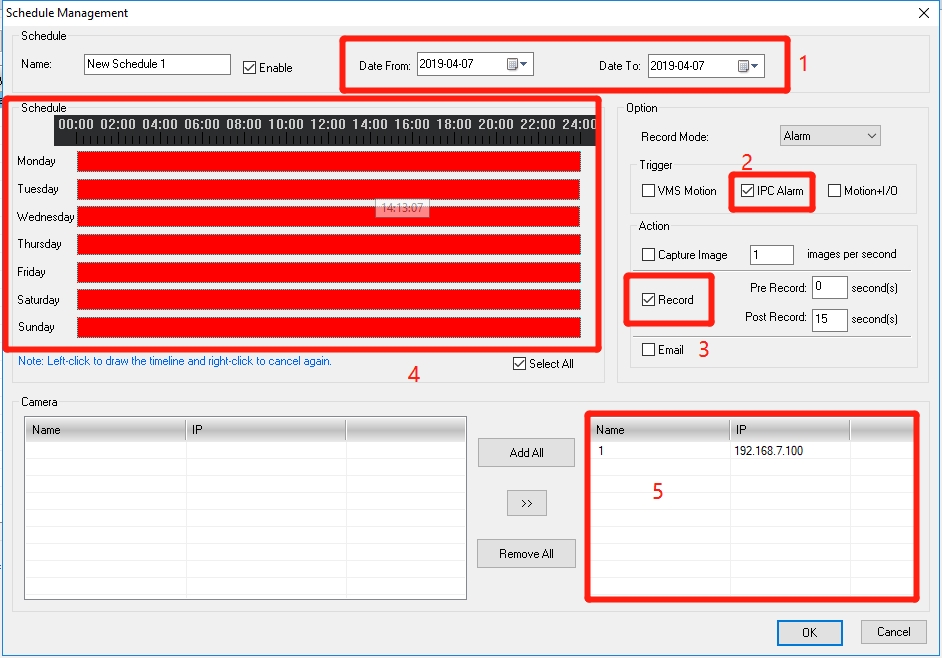This screenshot has width=942, height=658.
Task: Uncheck the IPC Alarm trigger
Action: pos(747,191)
